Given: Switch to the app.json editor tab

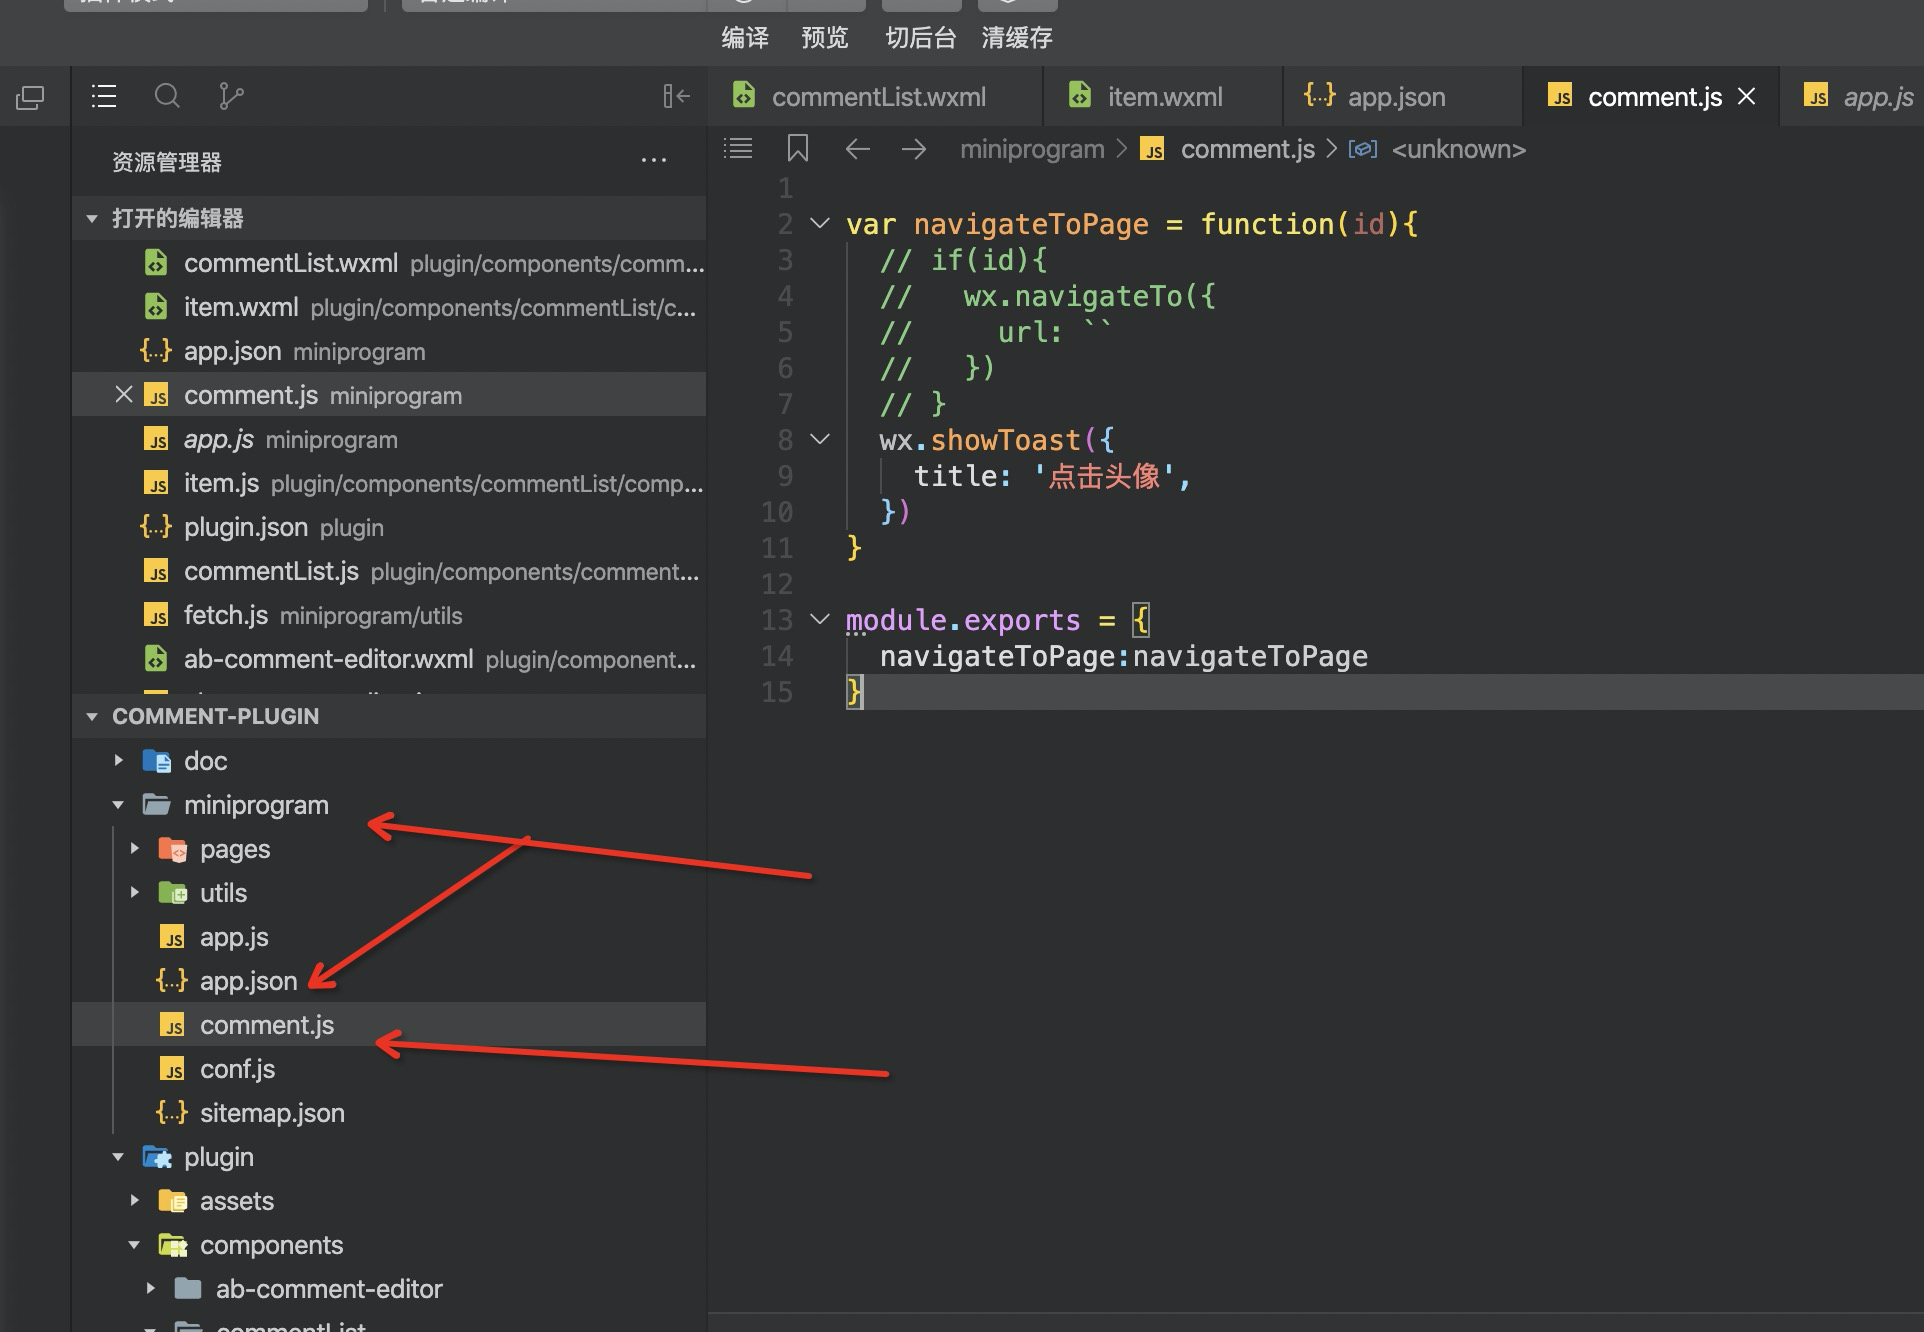Looking at the screenshot, I should coord(1395,97).
